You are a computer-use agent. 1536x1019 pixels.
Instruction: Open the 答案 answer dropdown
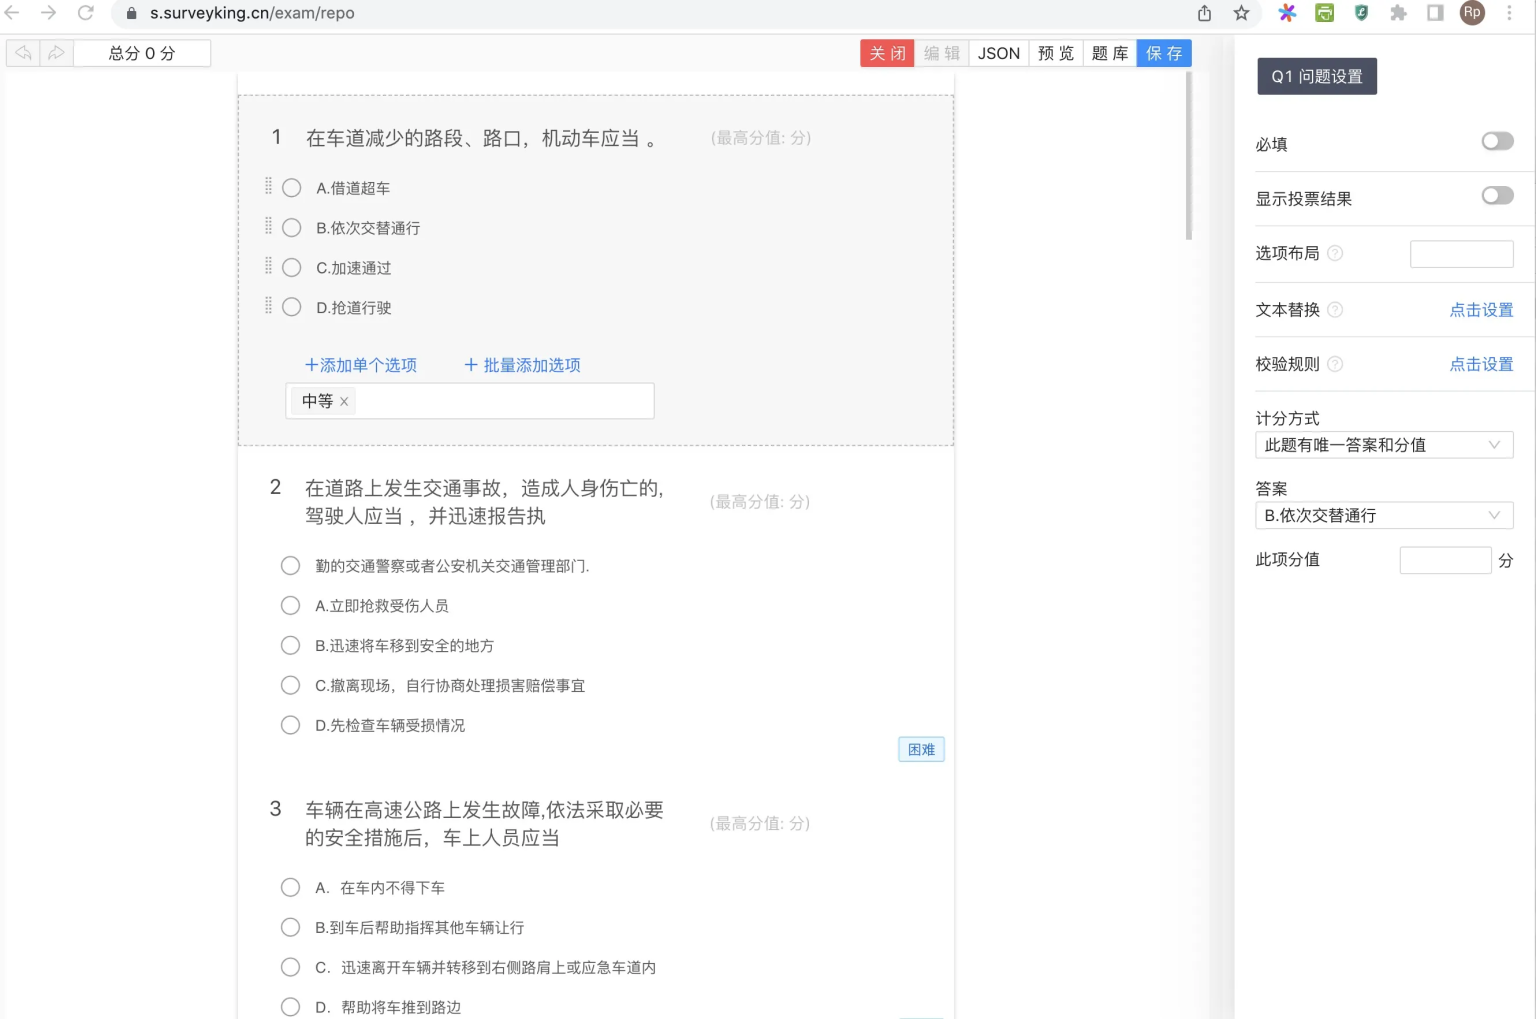1384,515
